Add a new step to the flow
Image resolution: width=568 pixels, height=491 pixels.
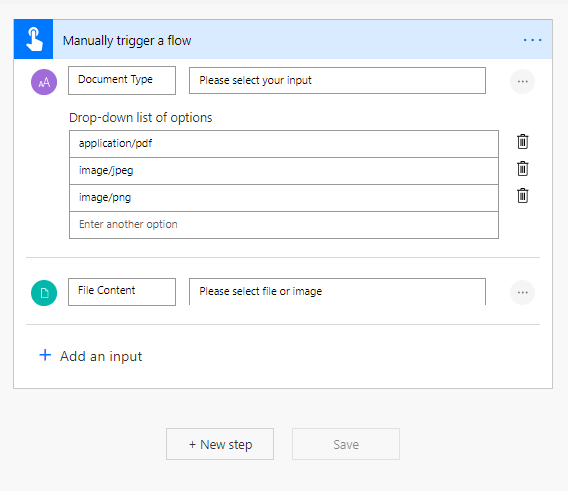point(220,444)
